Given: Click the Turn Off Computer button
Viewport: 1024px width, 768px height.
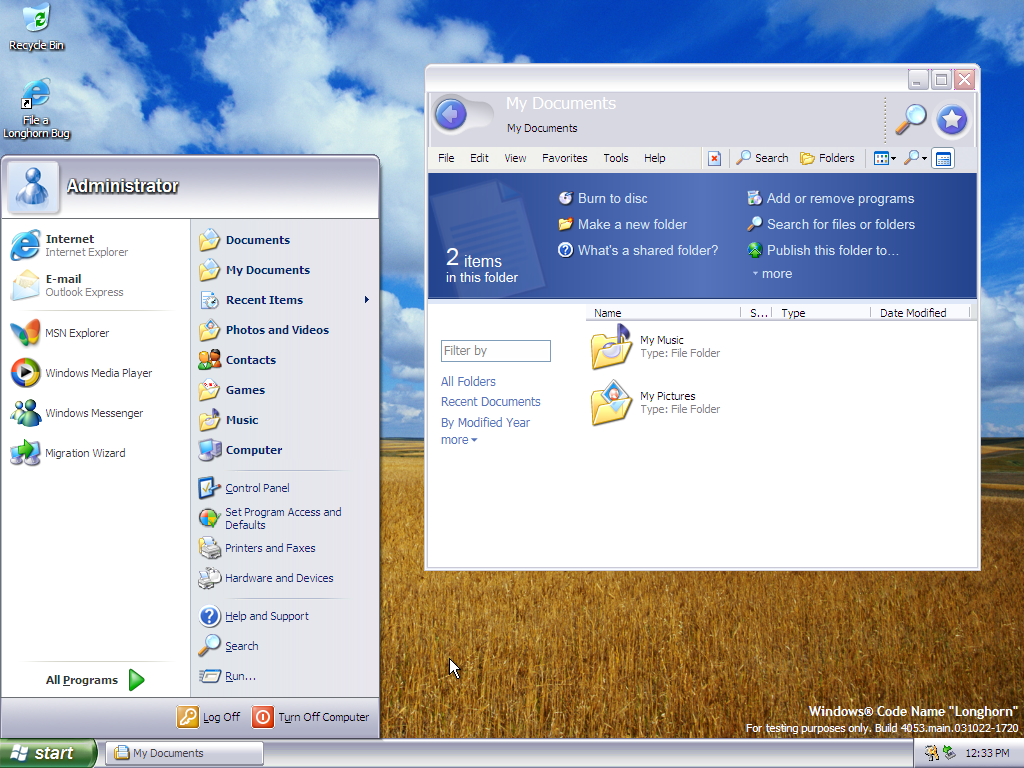Looking at the screenshot, I should coord(311,717).
